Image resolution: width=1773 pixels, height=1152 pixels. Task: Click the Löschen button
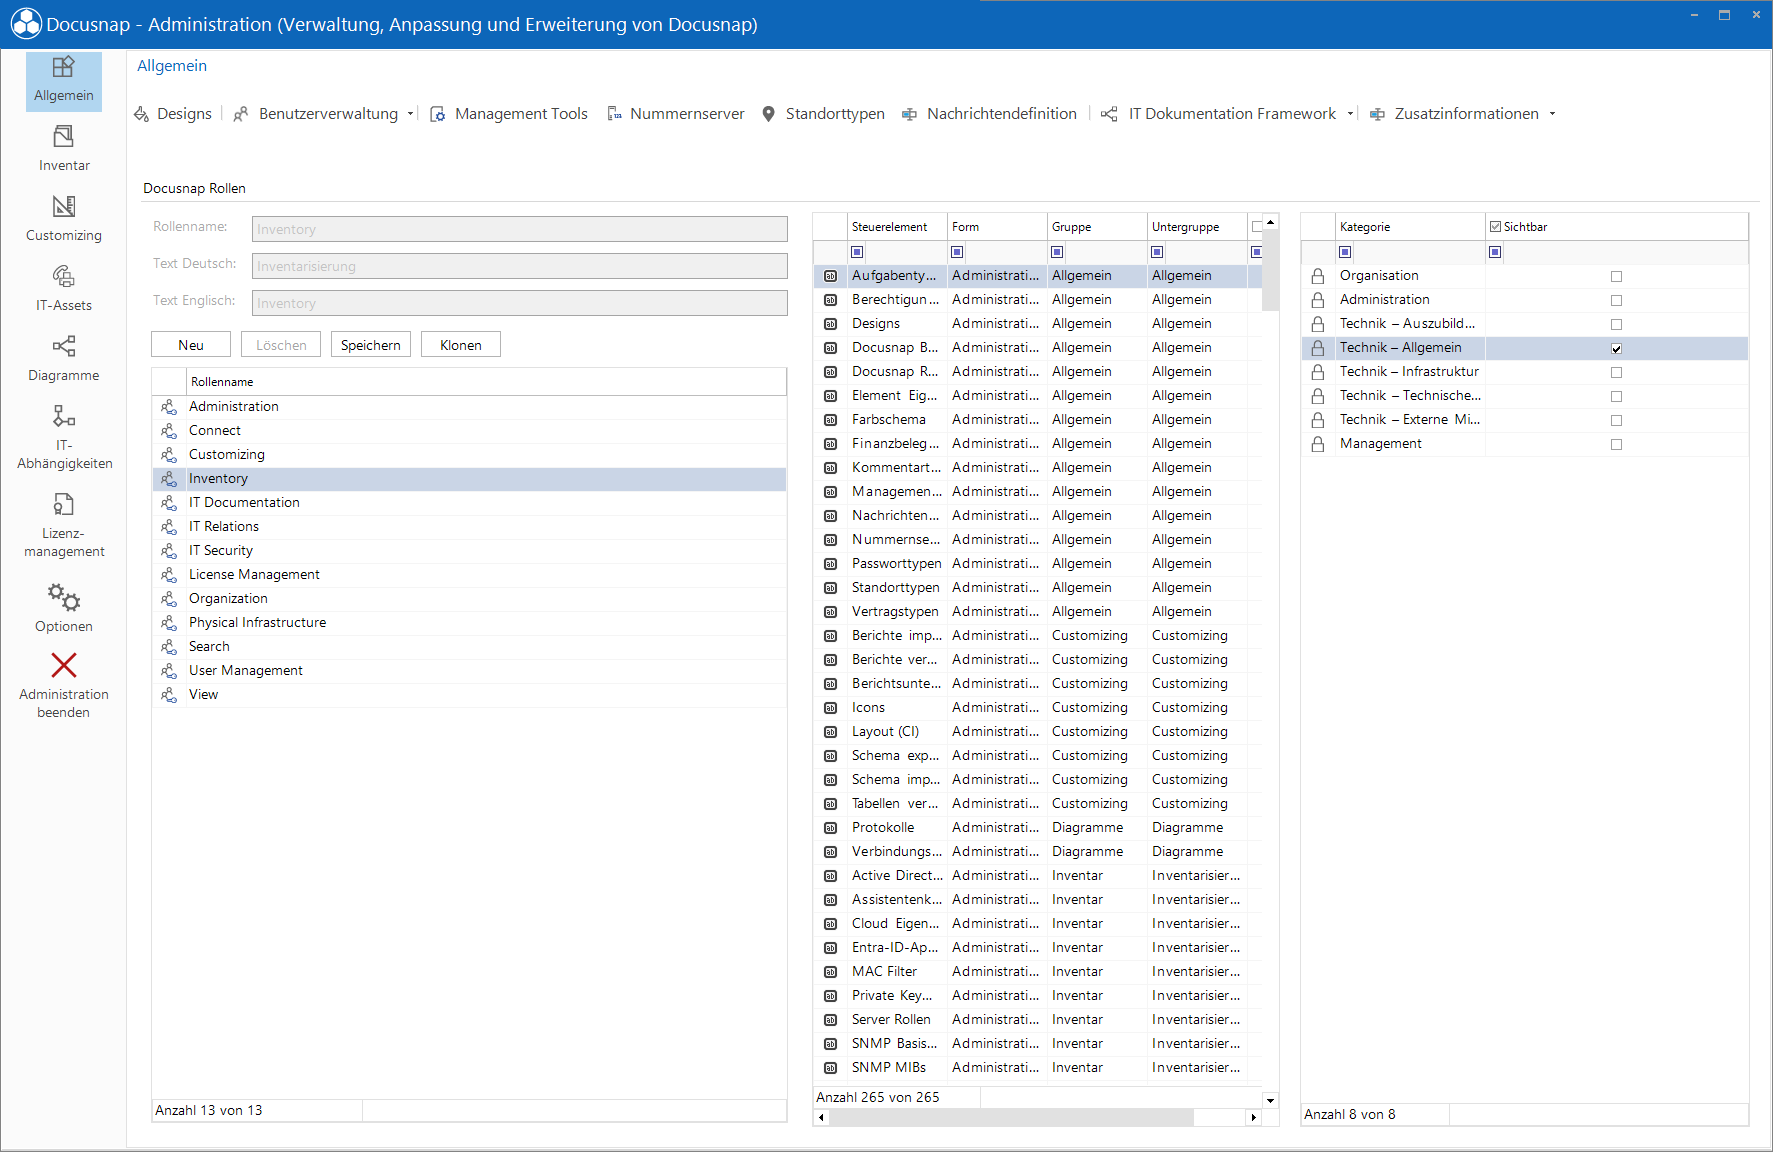click(281, 345)
